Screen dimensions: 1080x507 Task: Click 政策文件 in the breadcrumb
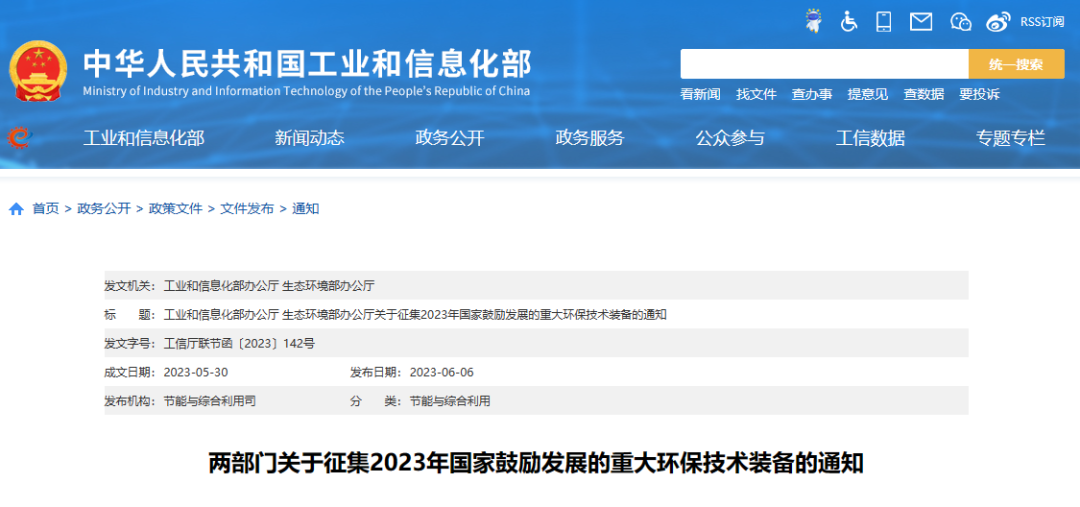175,209
